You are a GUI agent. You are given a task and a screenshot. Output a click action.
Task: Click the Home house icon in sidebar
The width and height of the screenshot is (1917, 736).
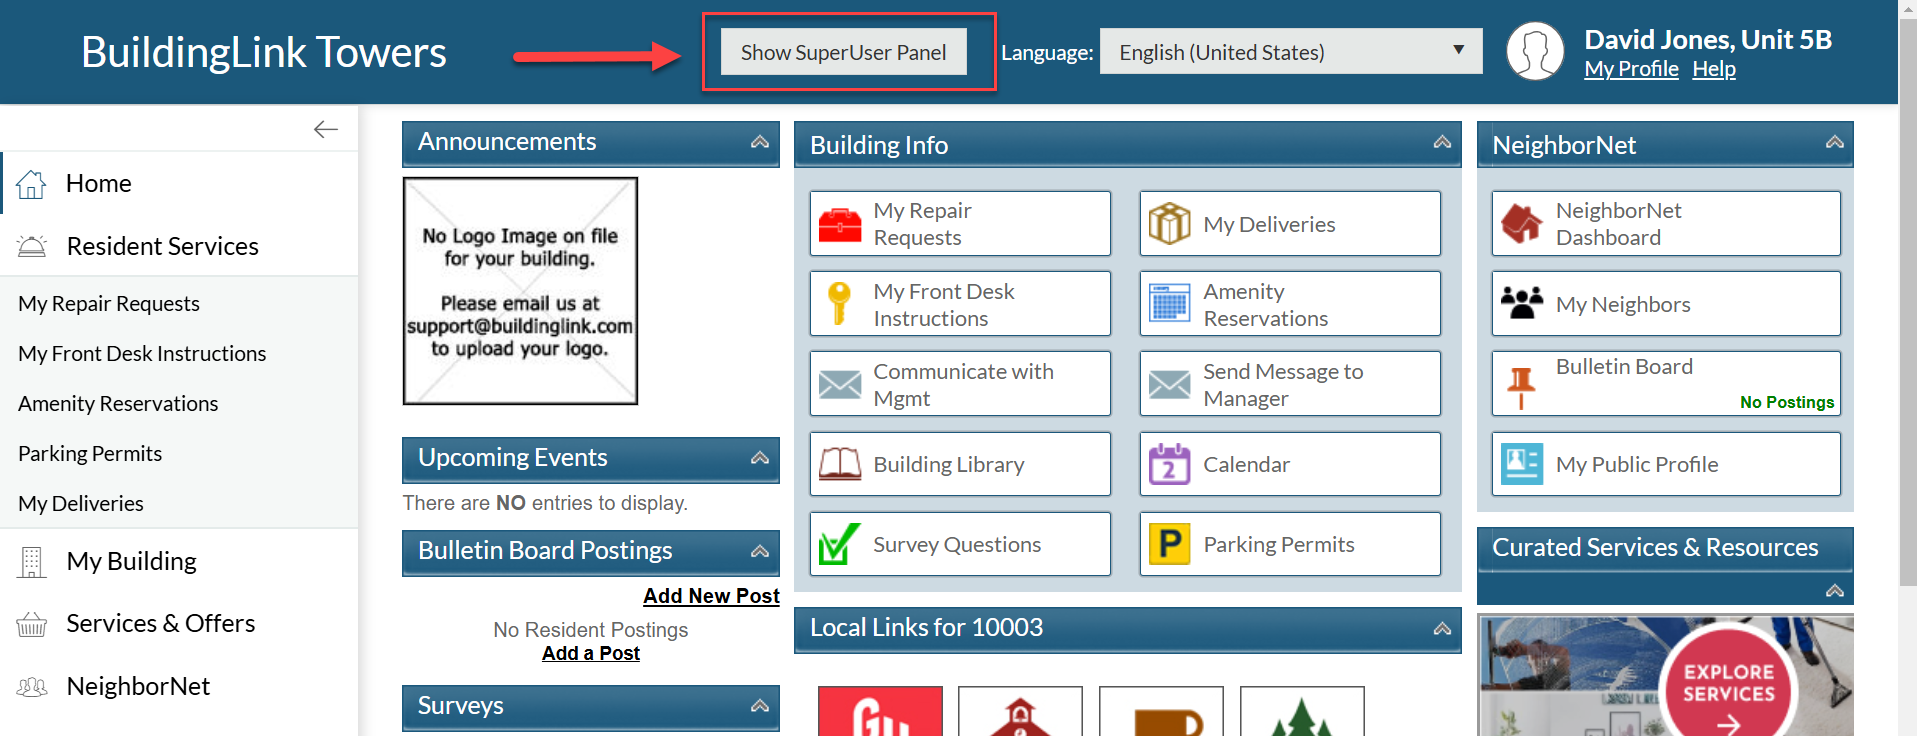(32, 184)
